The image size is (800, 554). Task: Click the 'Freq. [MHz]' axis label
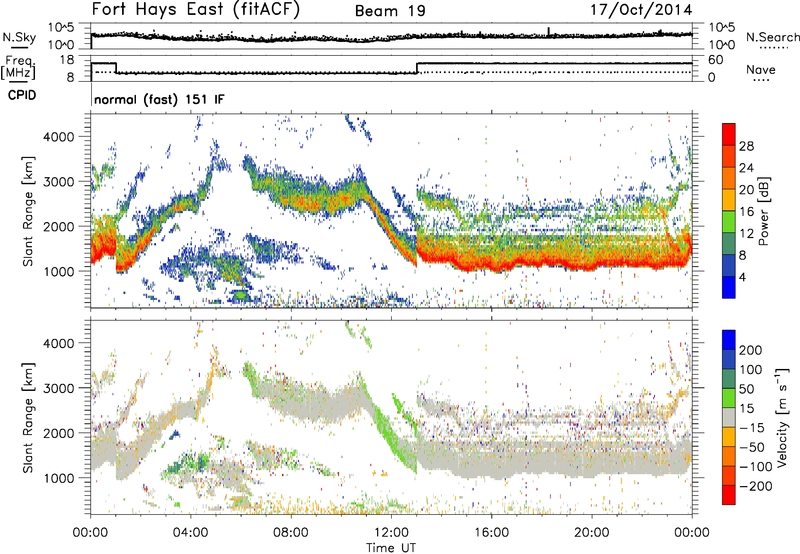[18, 67]
